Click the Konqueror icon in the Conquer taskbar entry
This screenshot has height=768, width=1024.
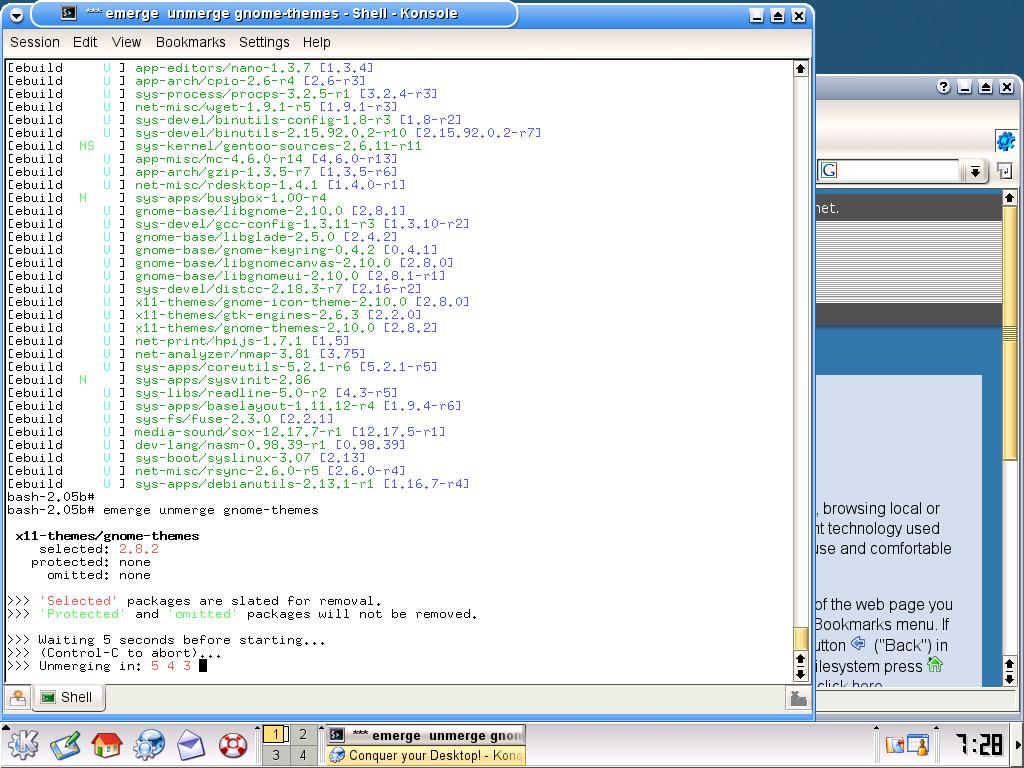coord(336,756)
